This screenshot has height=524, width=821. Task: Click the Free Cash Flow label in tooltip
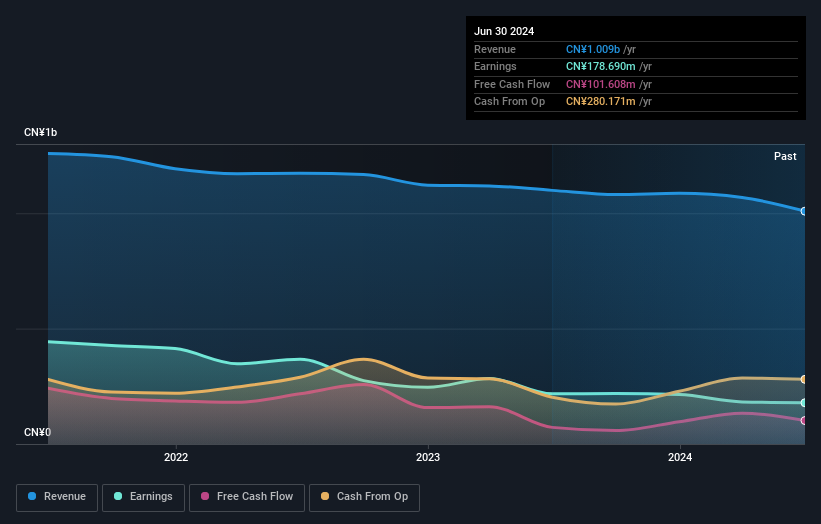click(x=512, y=84)
